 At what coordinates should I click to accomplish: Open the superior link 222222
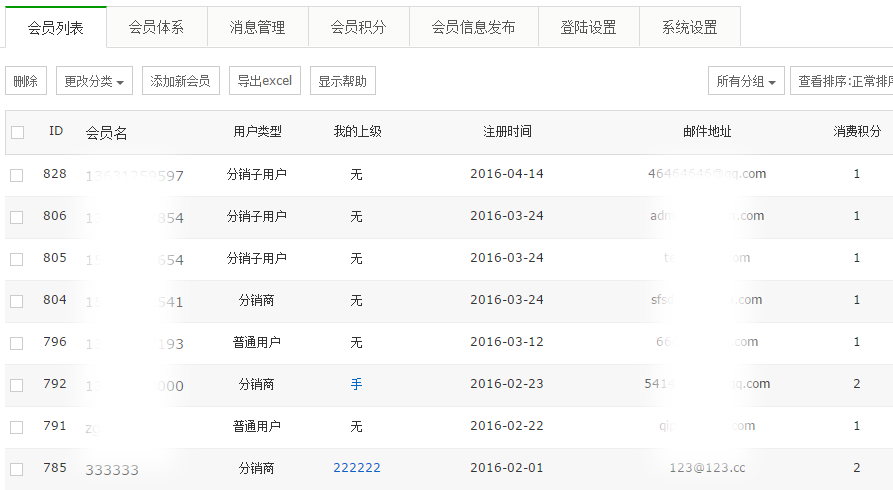click(356, 468)
